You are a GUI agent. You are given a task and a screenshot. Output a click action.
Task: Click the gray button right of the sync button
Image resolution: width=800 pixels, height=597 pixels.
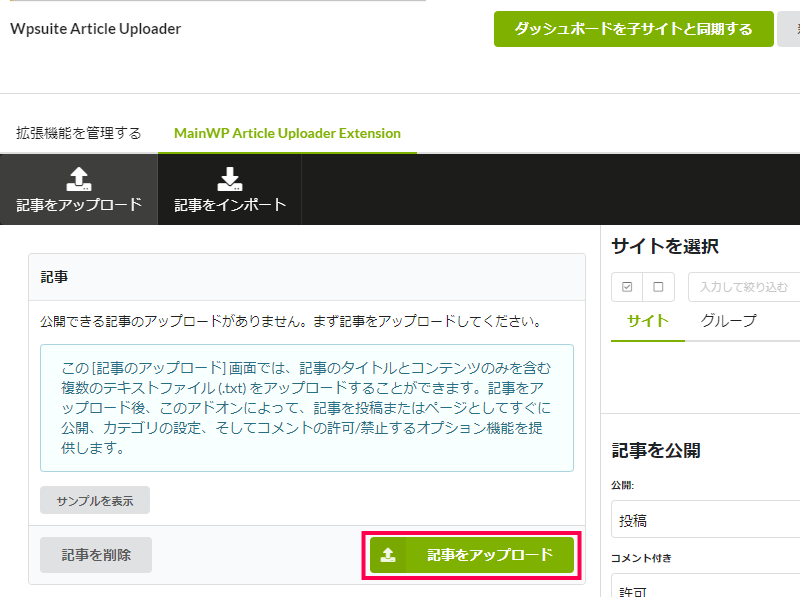tap(789, 29)
